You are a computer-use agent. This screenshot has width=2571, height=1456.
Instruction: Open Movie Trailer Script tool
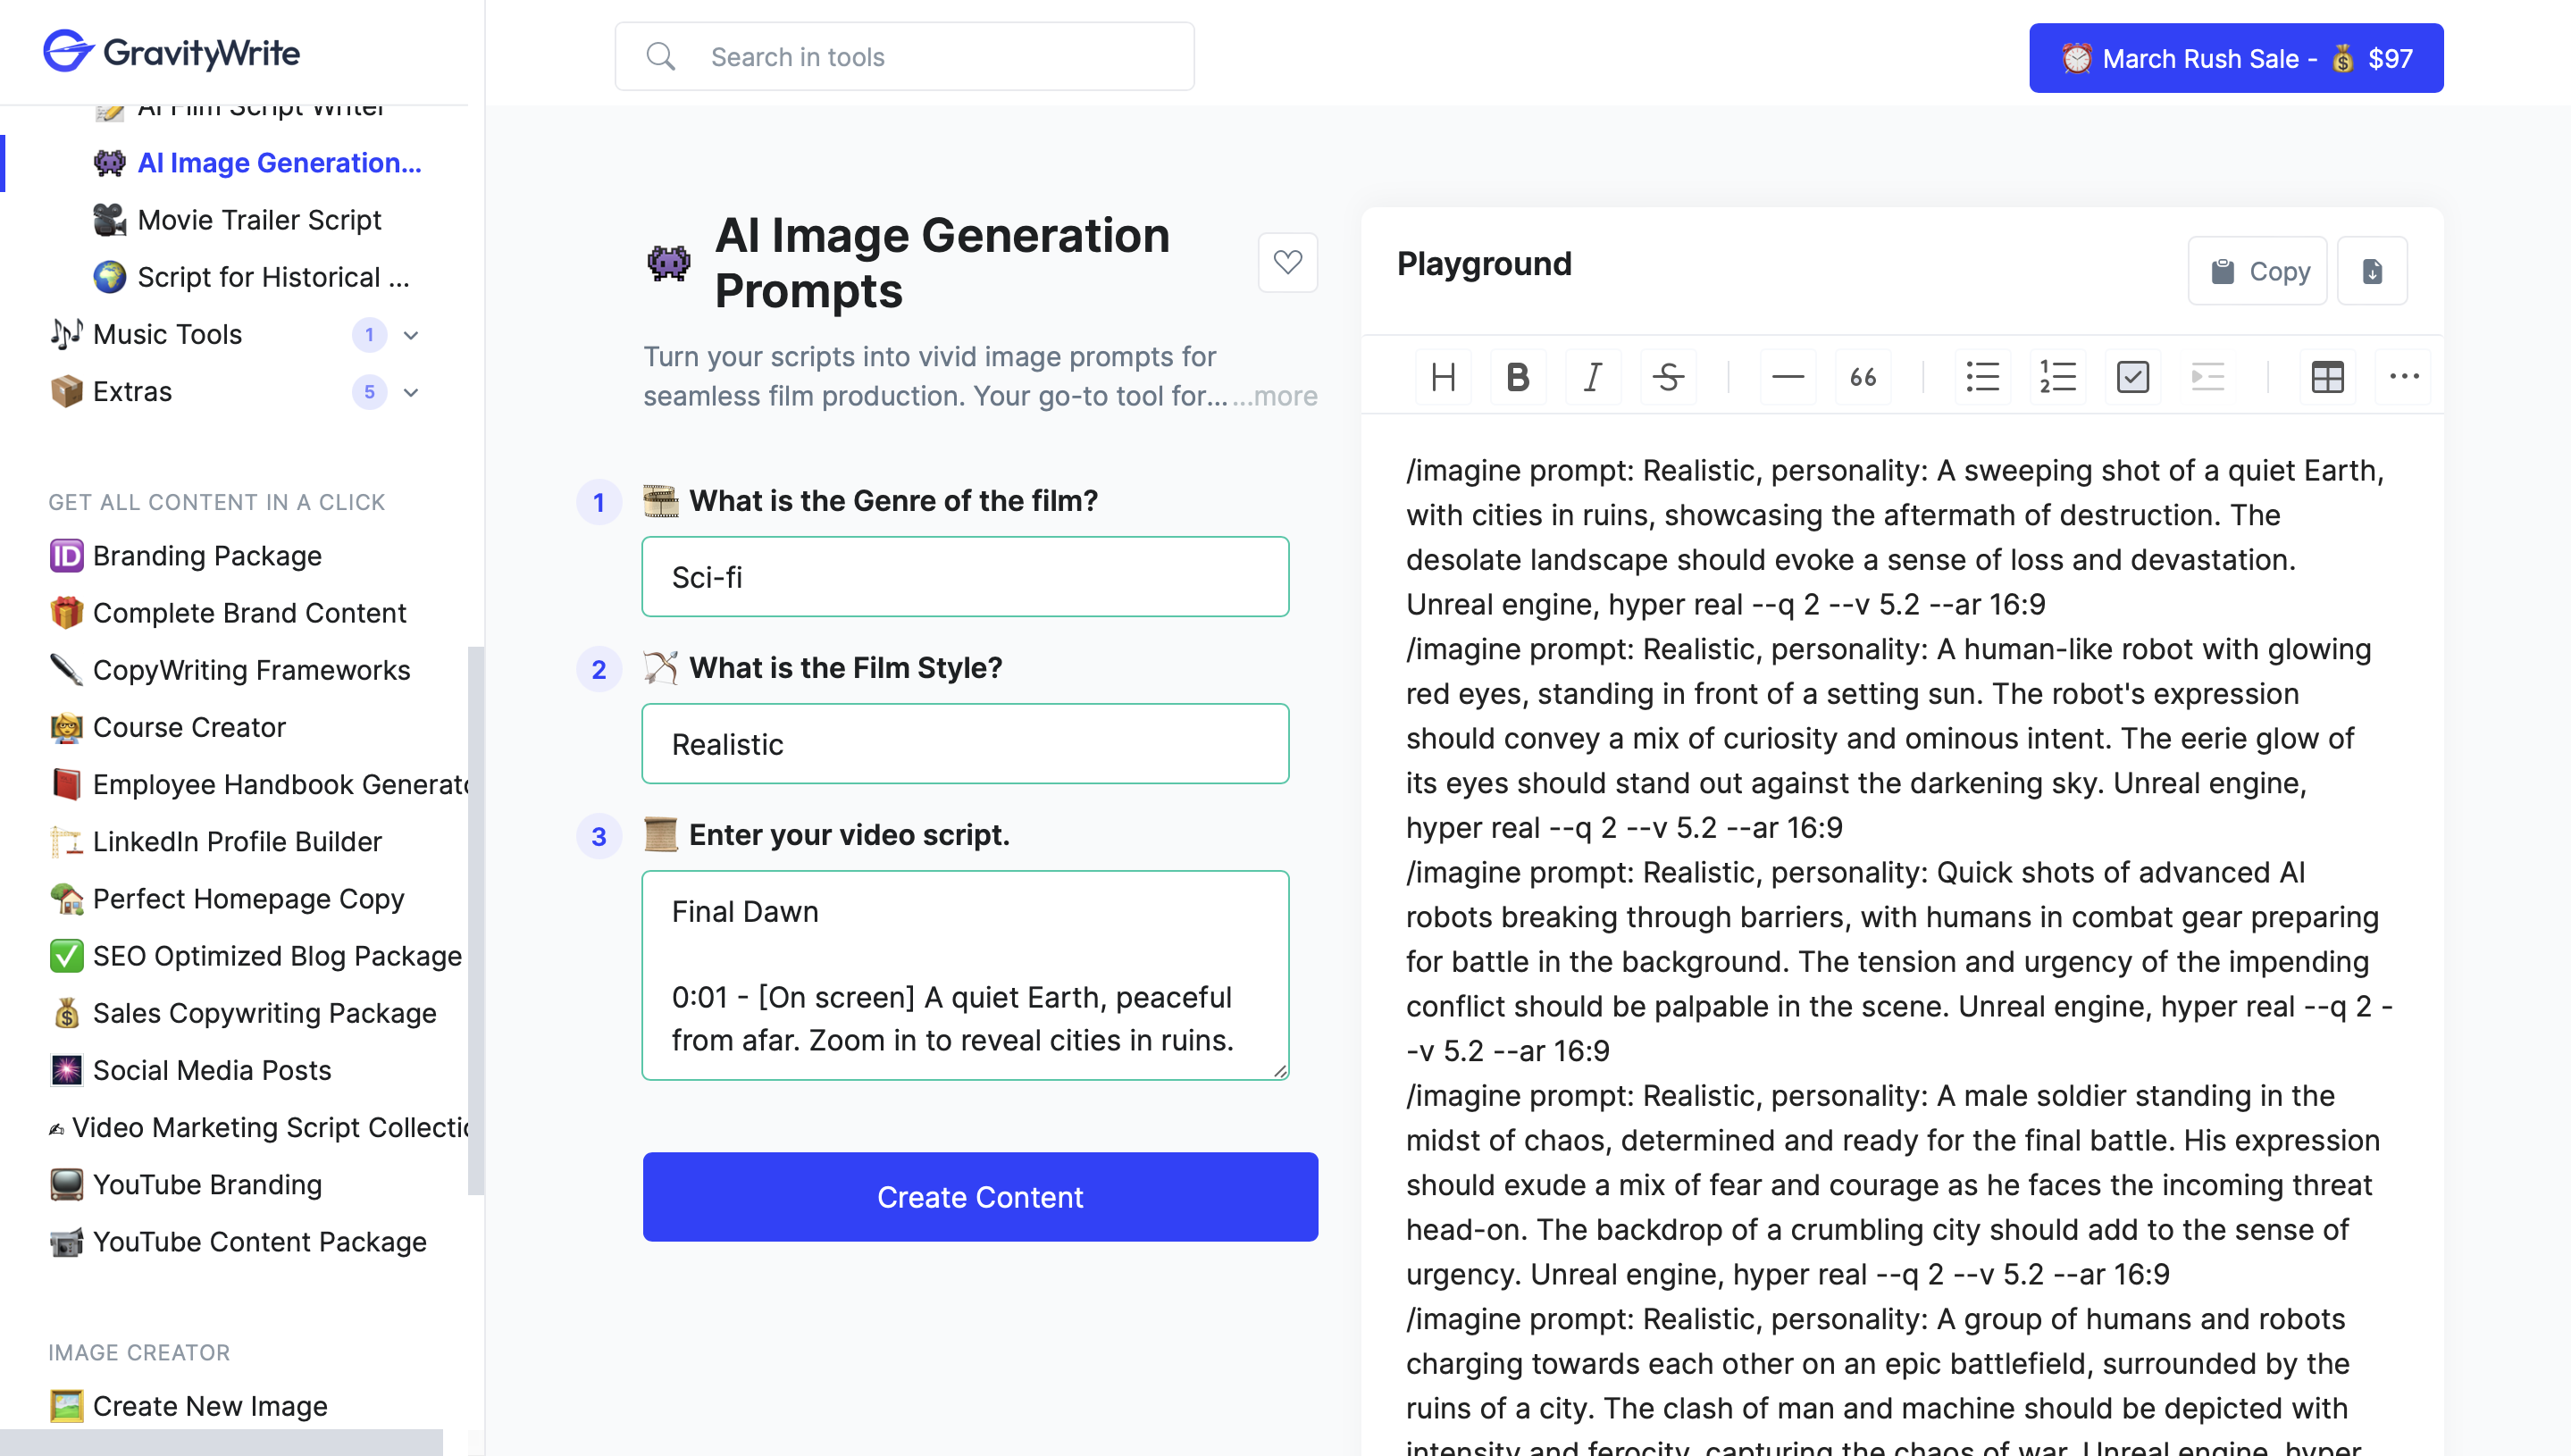tap(259, 220)
